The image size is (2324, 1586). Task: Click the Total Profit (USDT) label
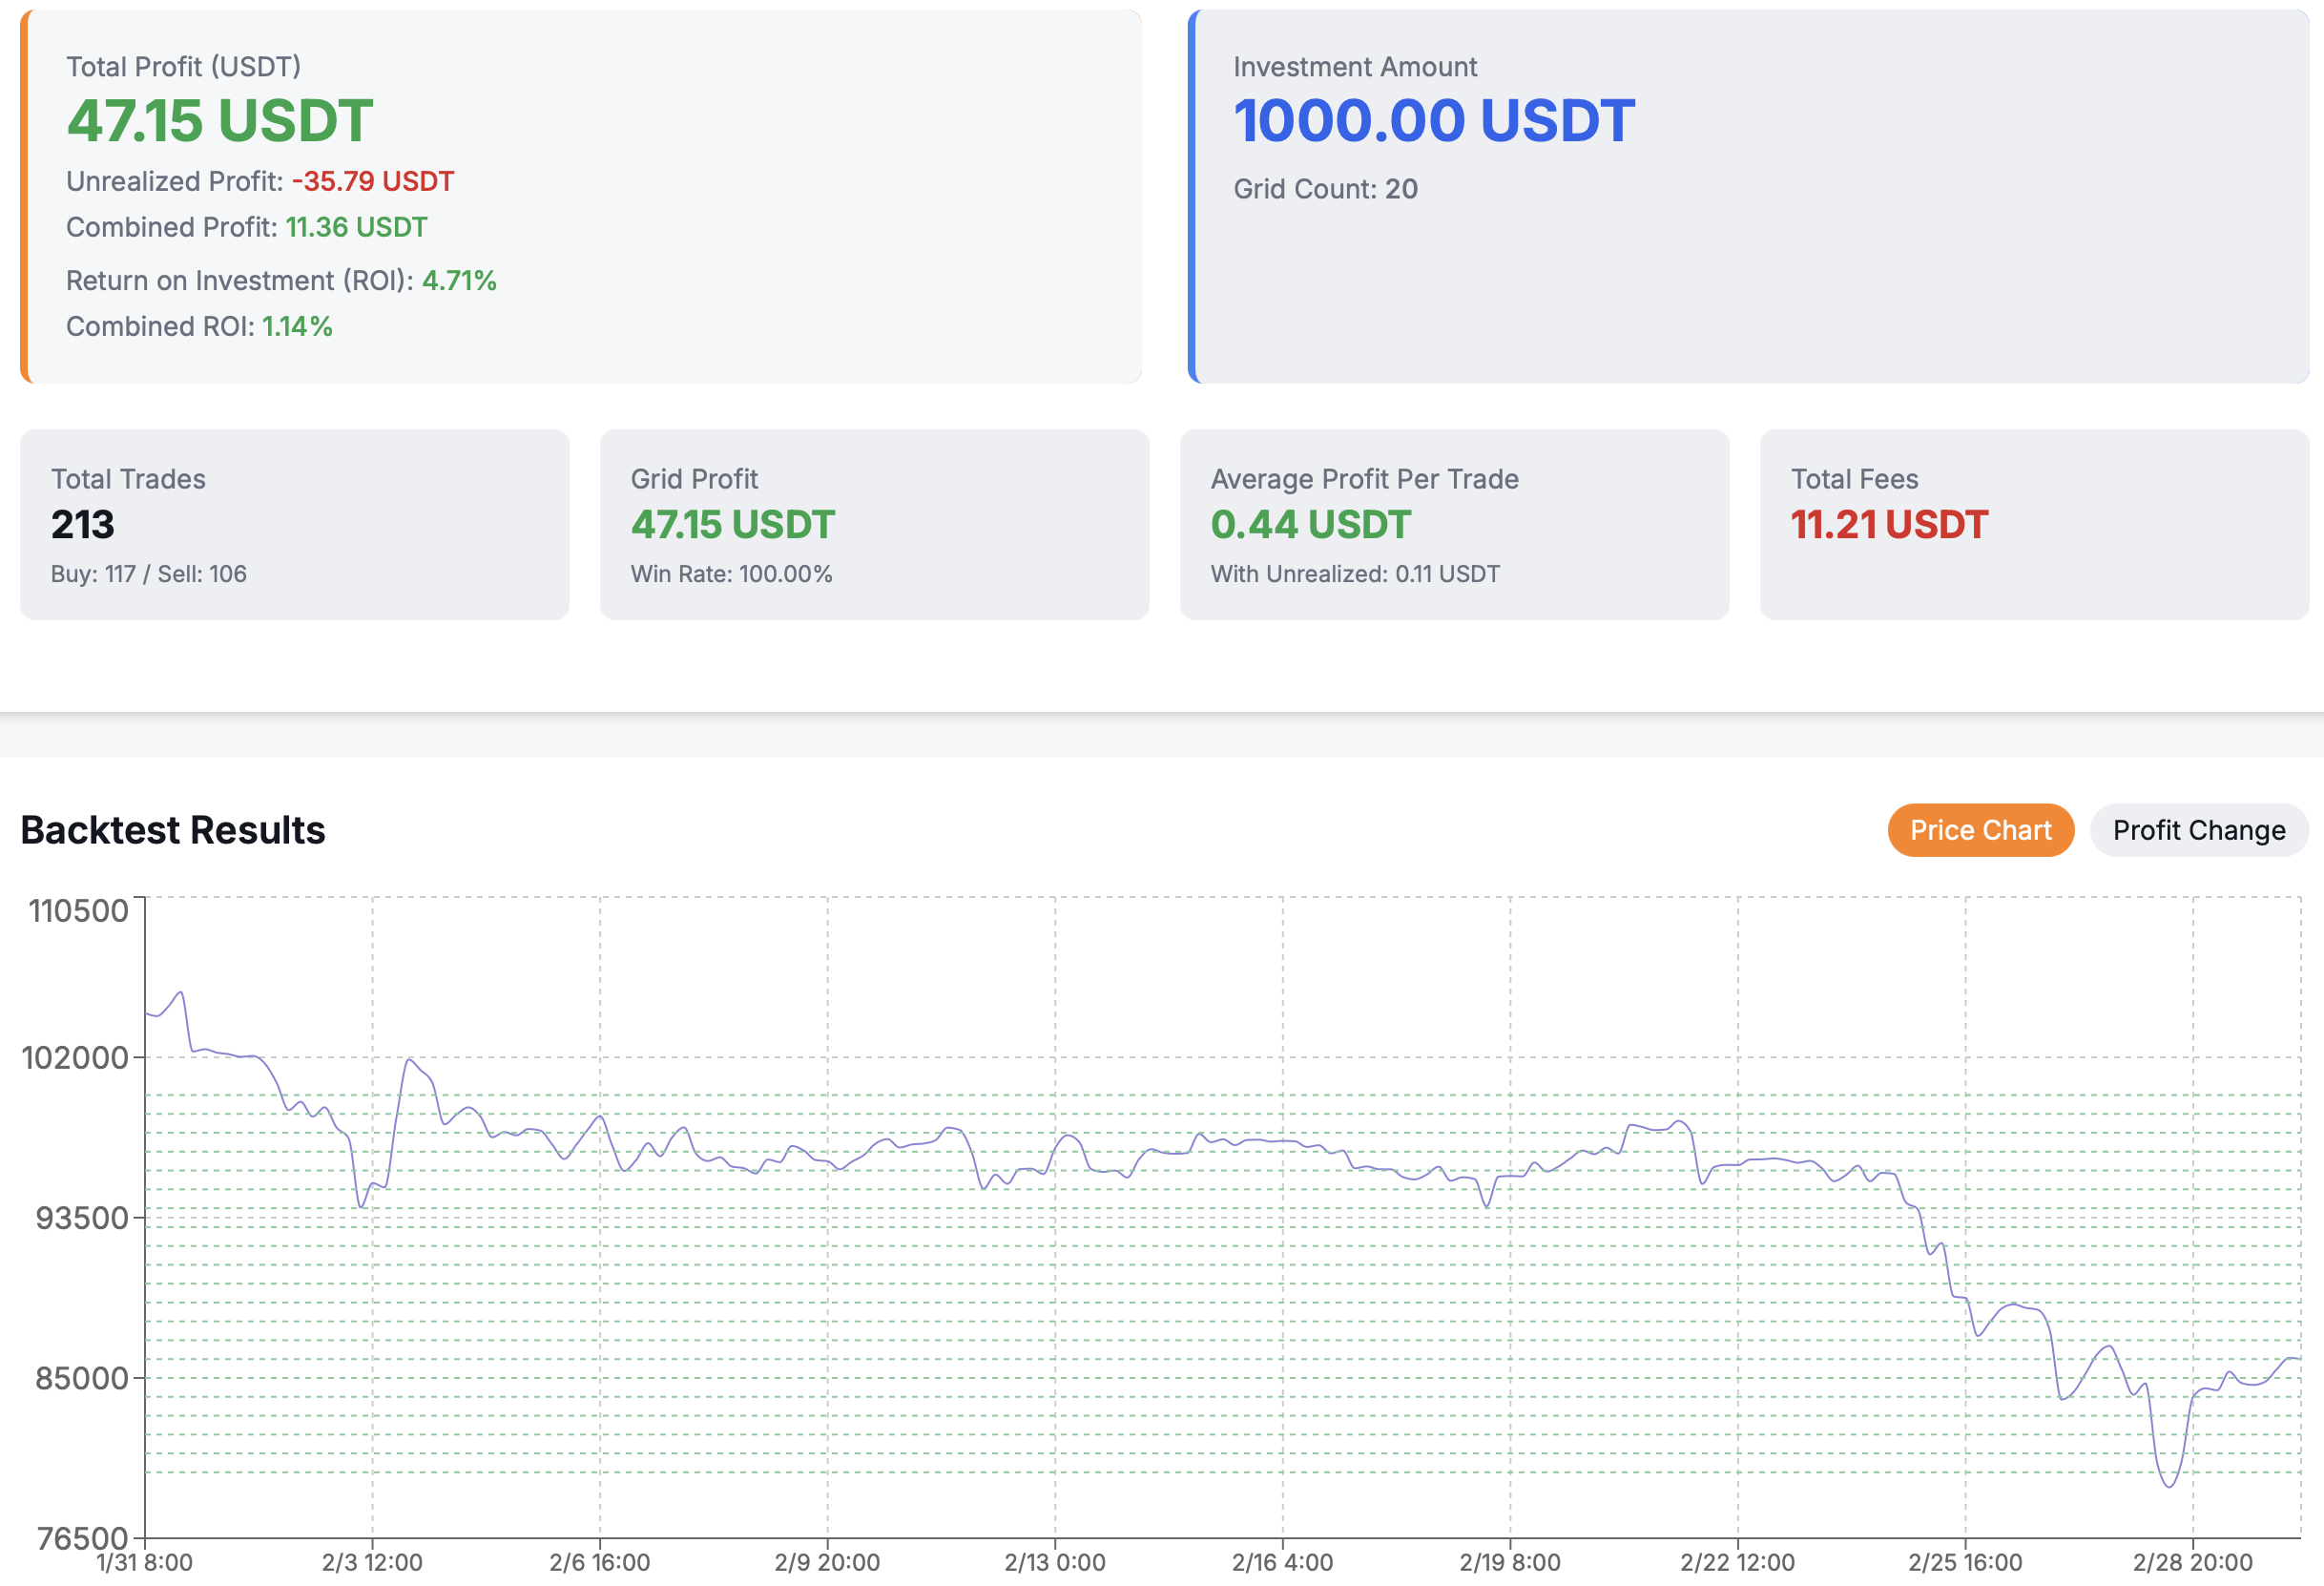tap(184, 67)
